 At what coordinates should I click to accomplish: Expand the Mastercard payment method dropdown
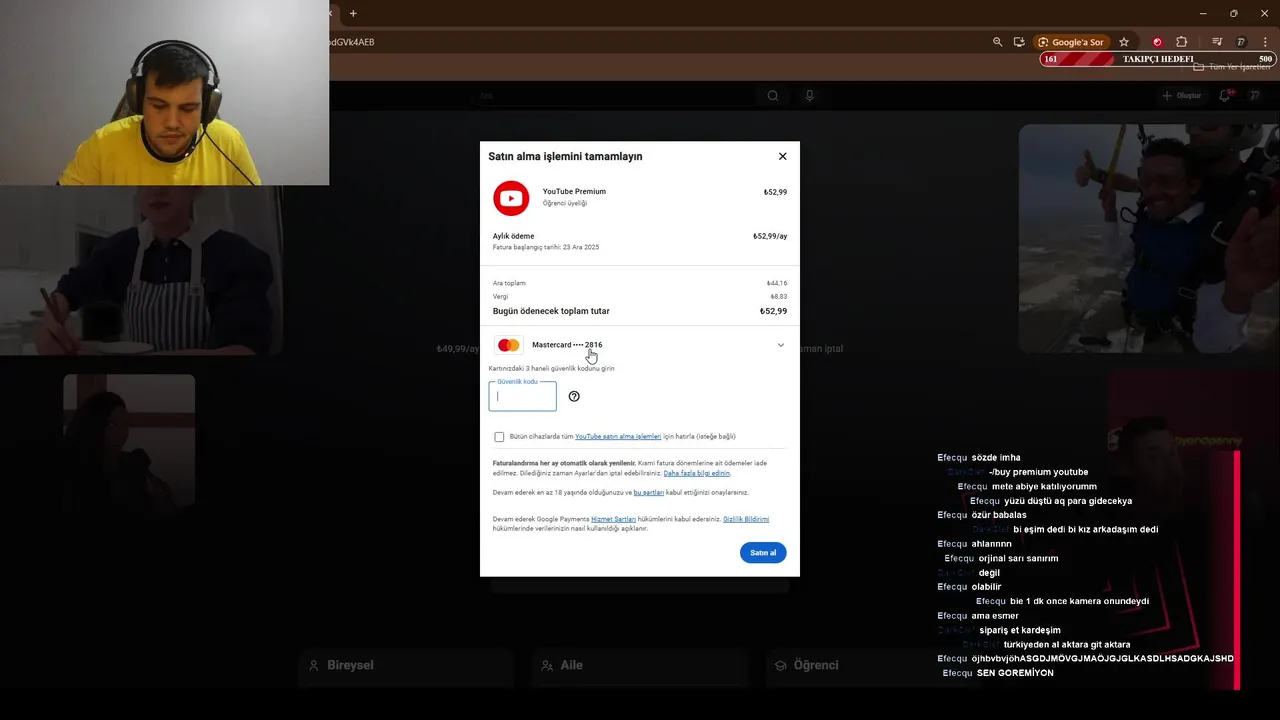(x=781, y=345)
